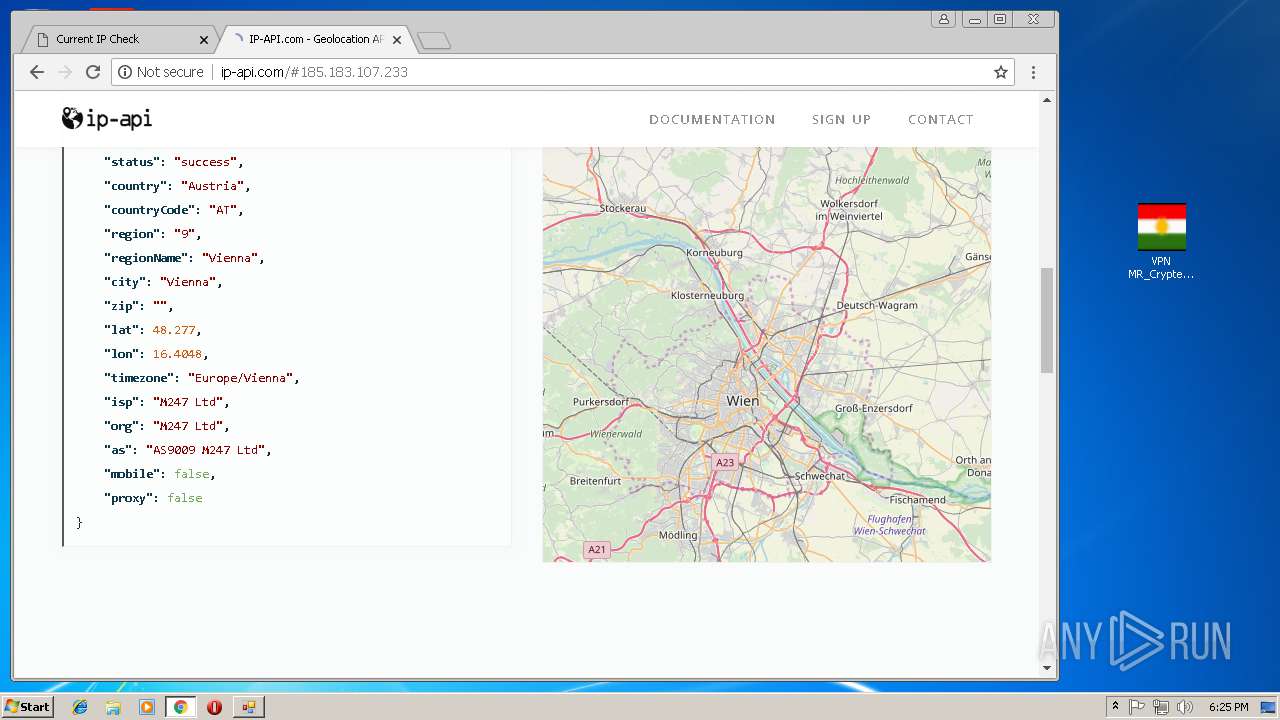This screenshot has height=720, width=1280.
Task: Open Windows Media Player taskbar icon
Action: click(147, 707)
